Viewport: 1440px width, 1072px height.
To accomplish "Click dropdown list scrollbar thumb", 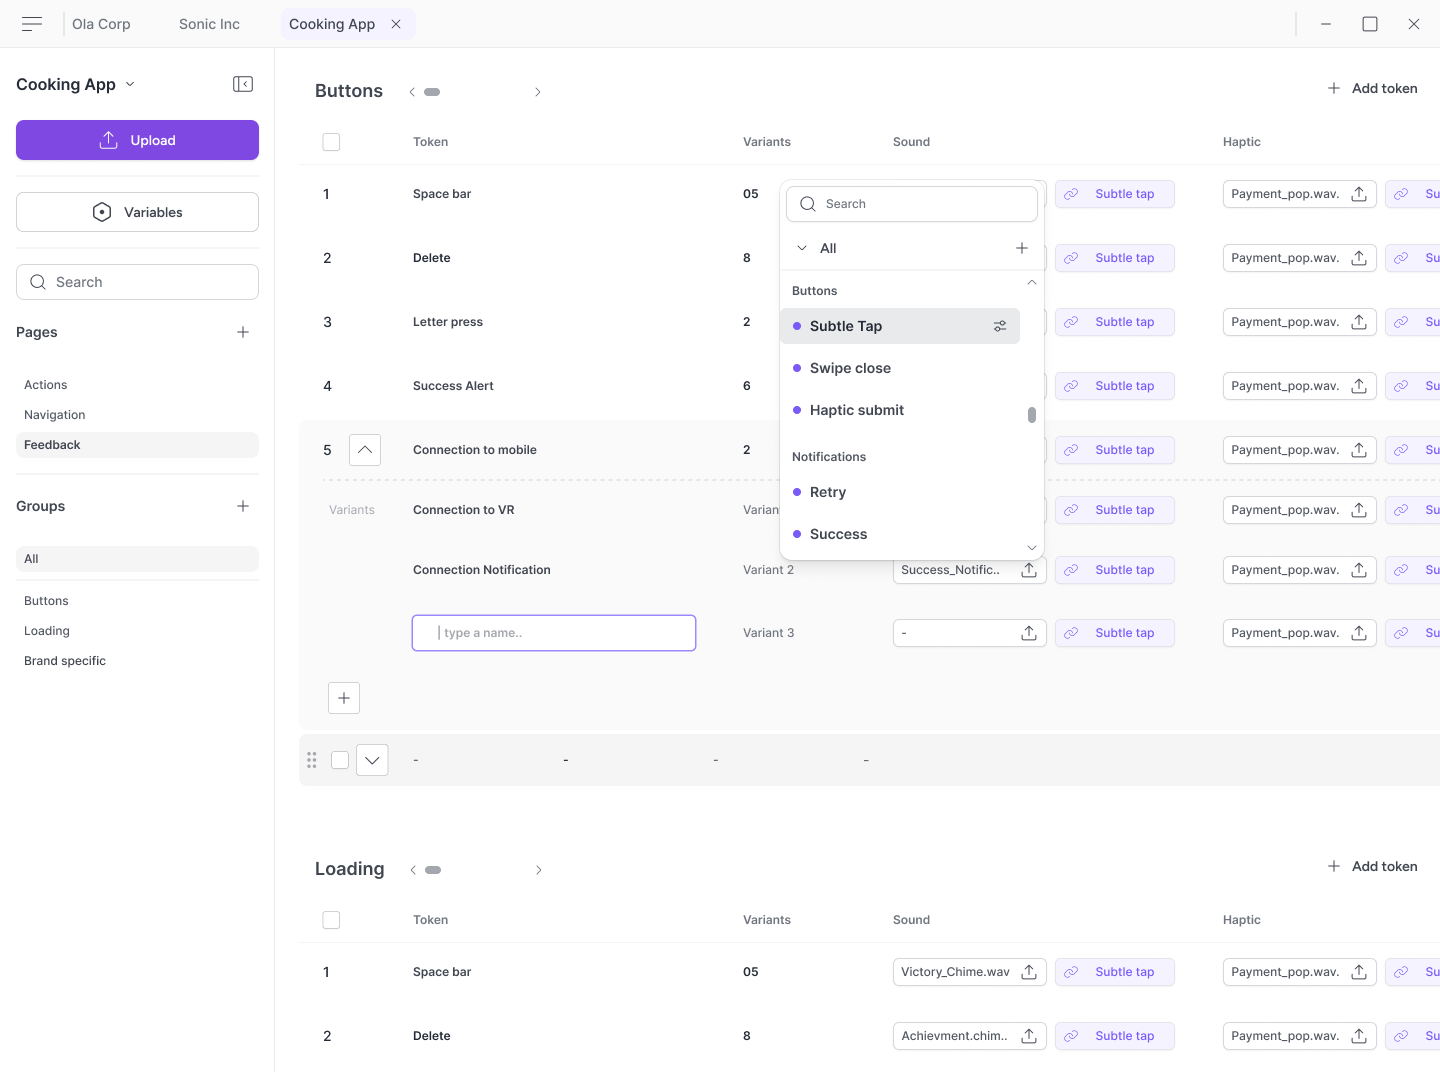I will 1032,415.
